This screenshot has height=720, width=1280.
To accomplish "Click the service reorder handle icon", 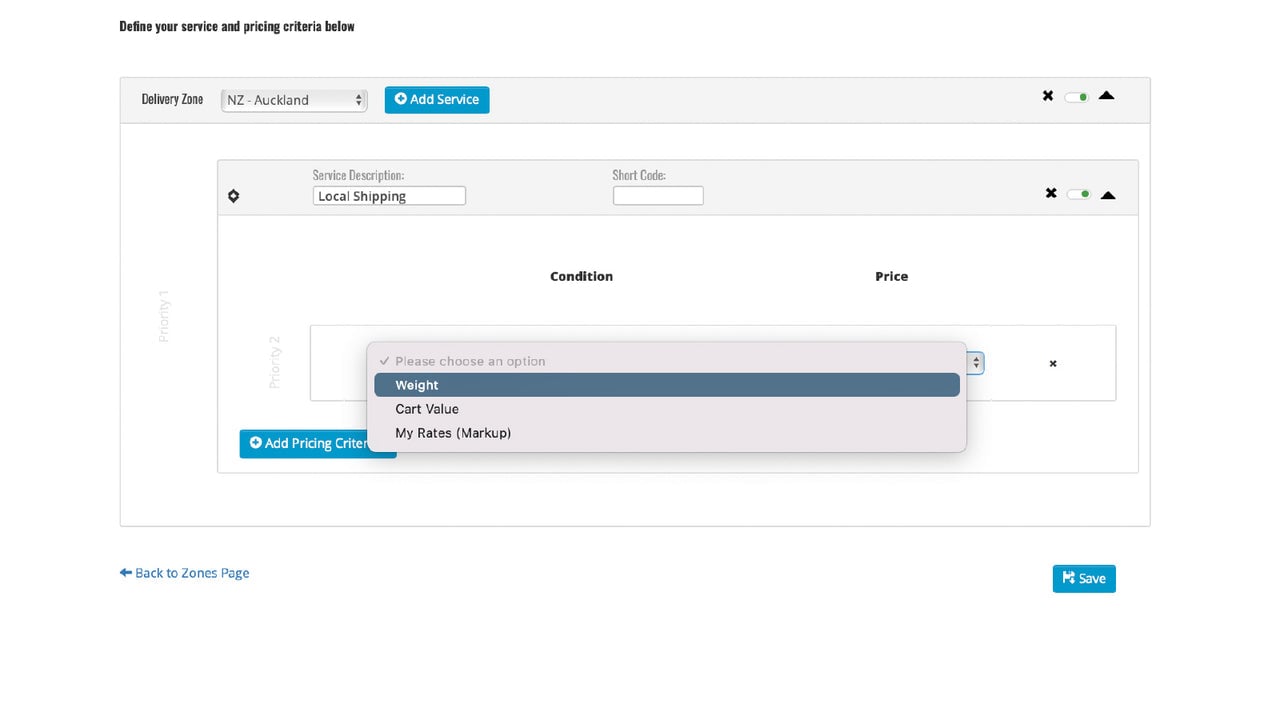I will [233, 196].
